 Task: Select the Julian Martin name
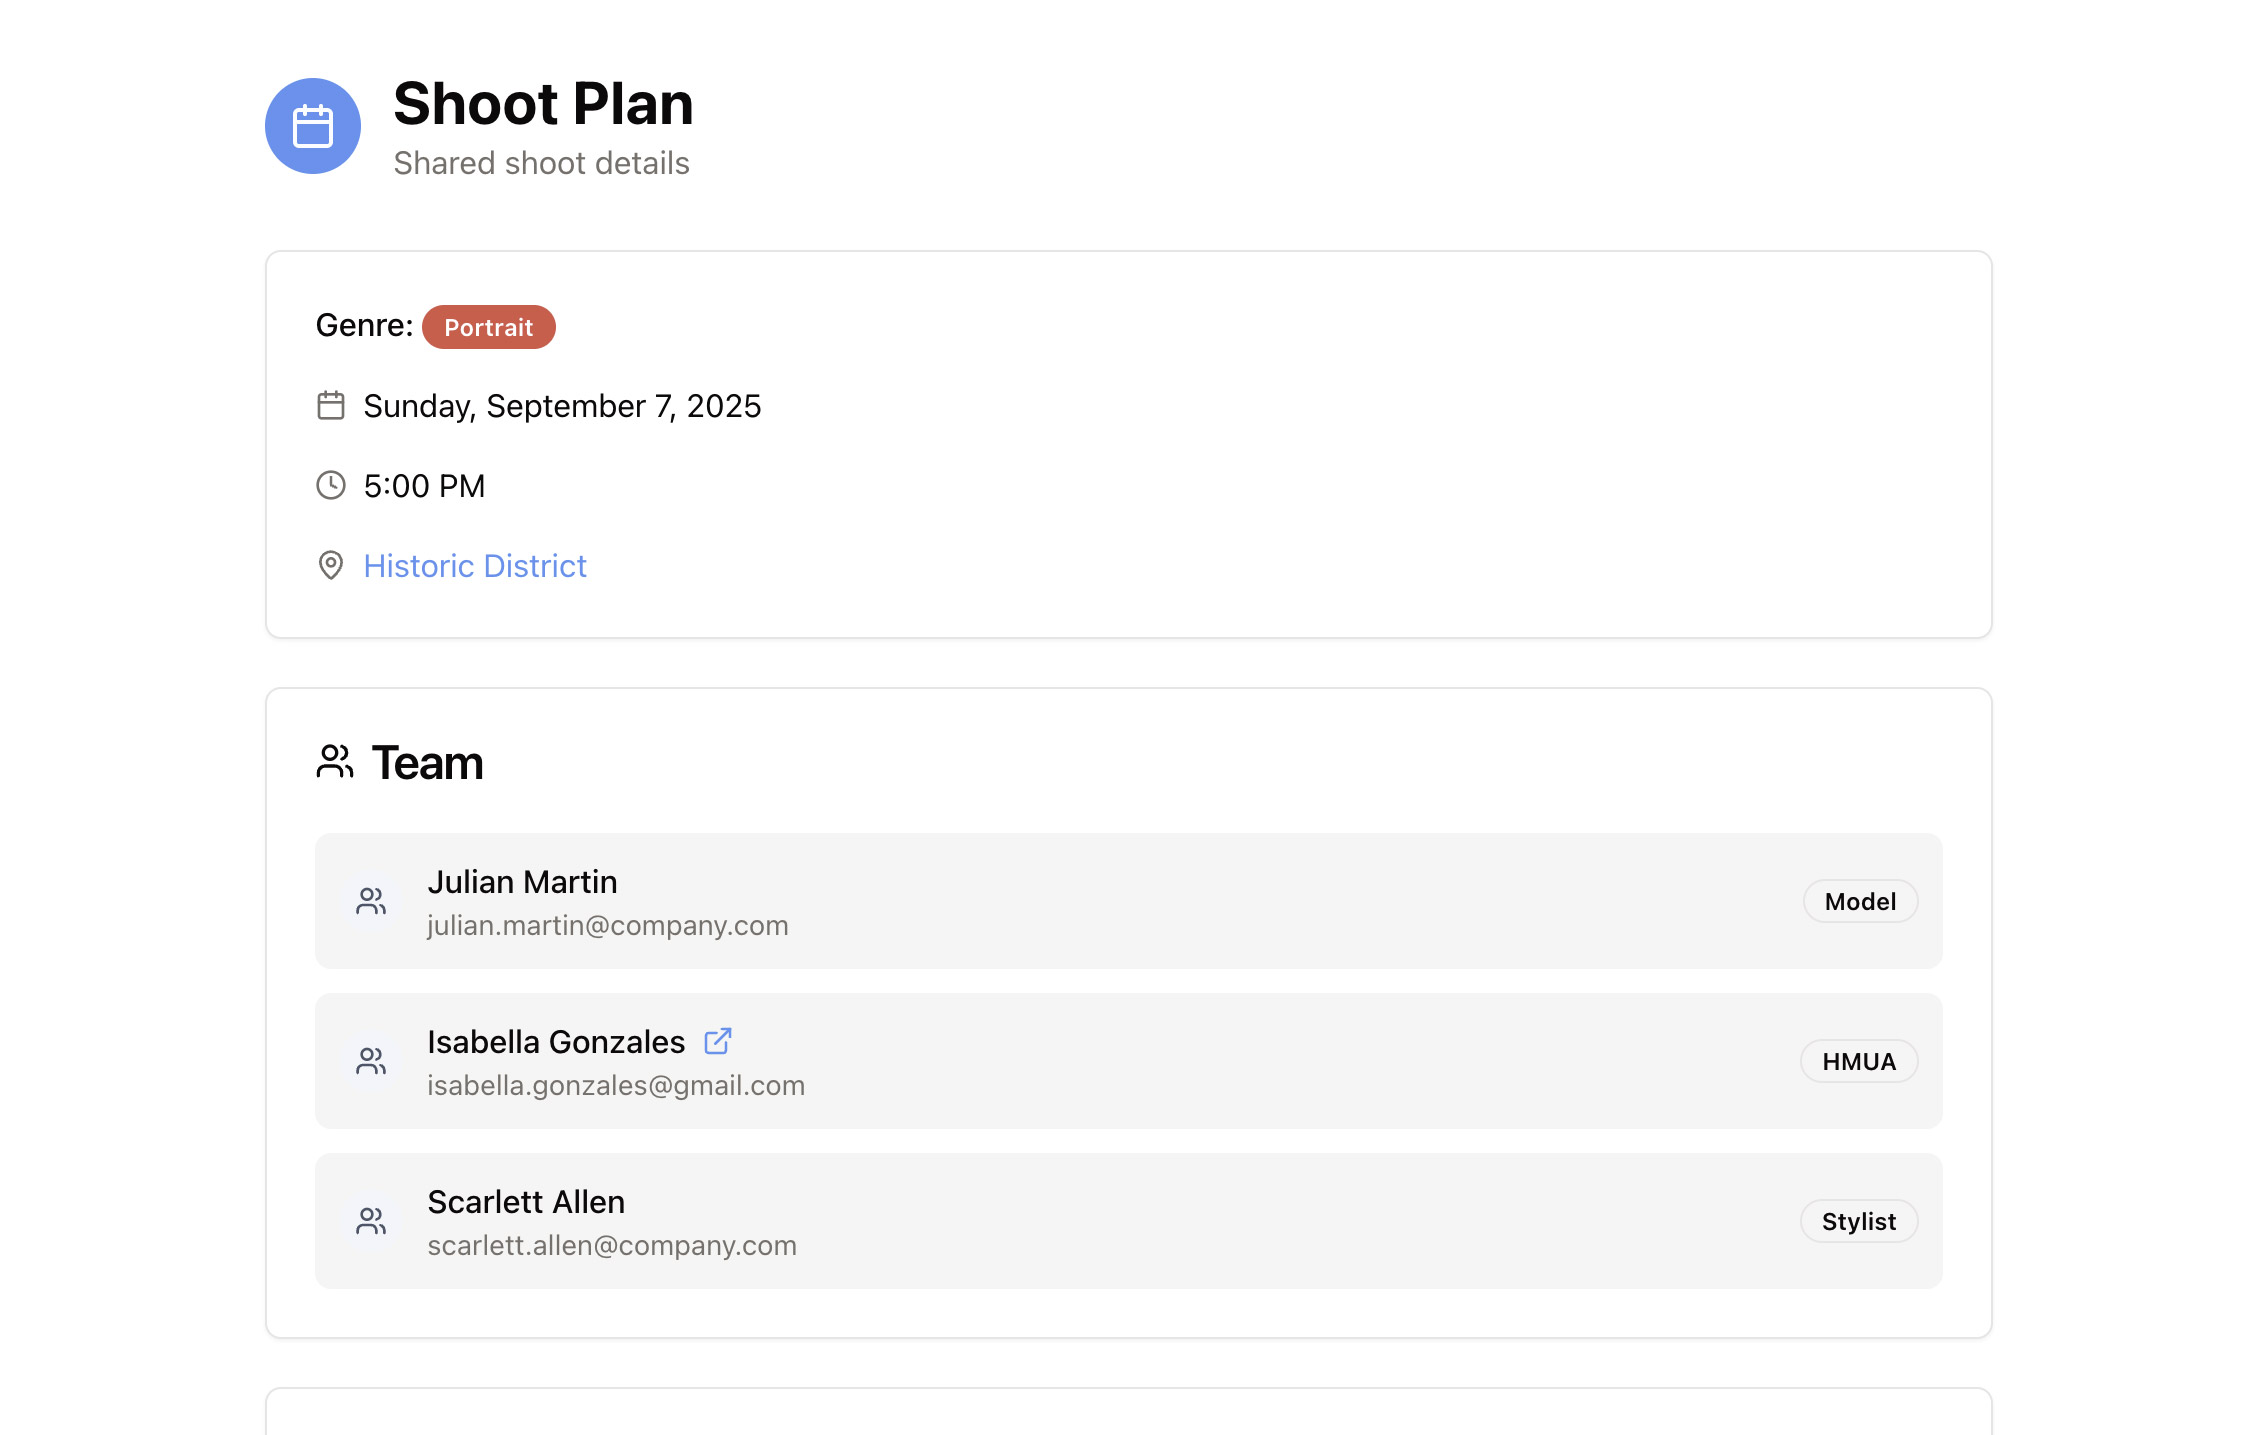522,882
